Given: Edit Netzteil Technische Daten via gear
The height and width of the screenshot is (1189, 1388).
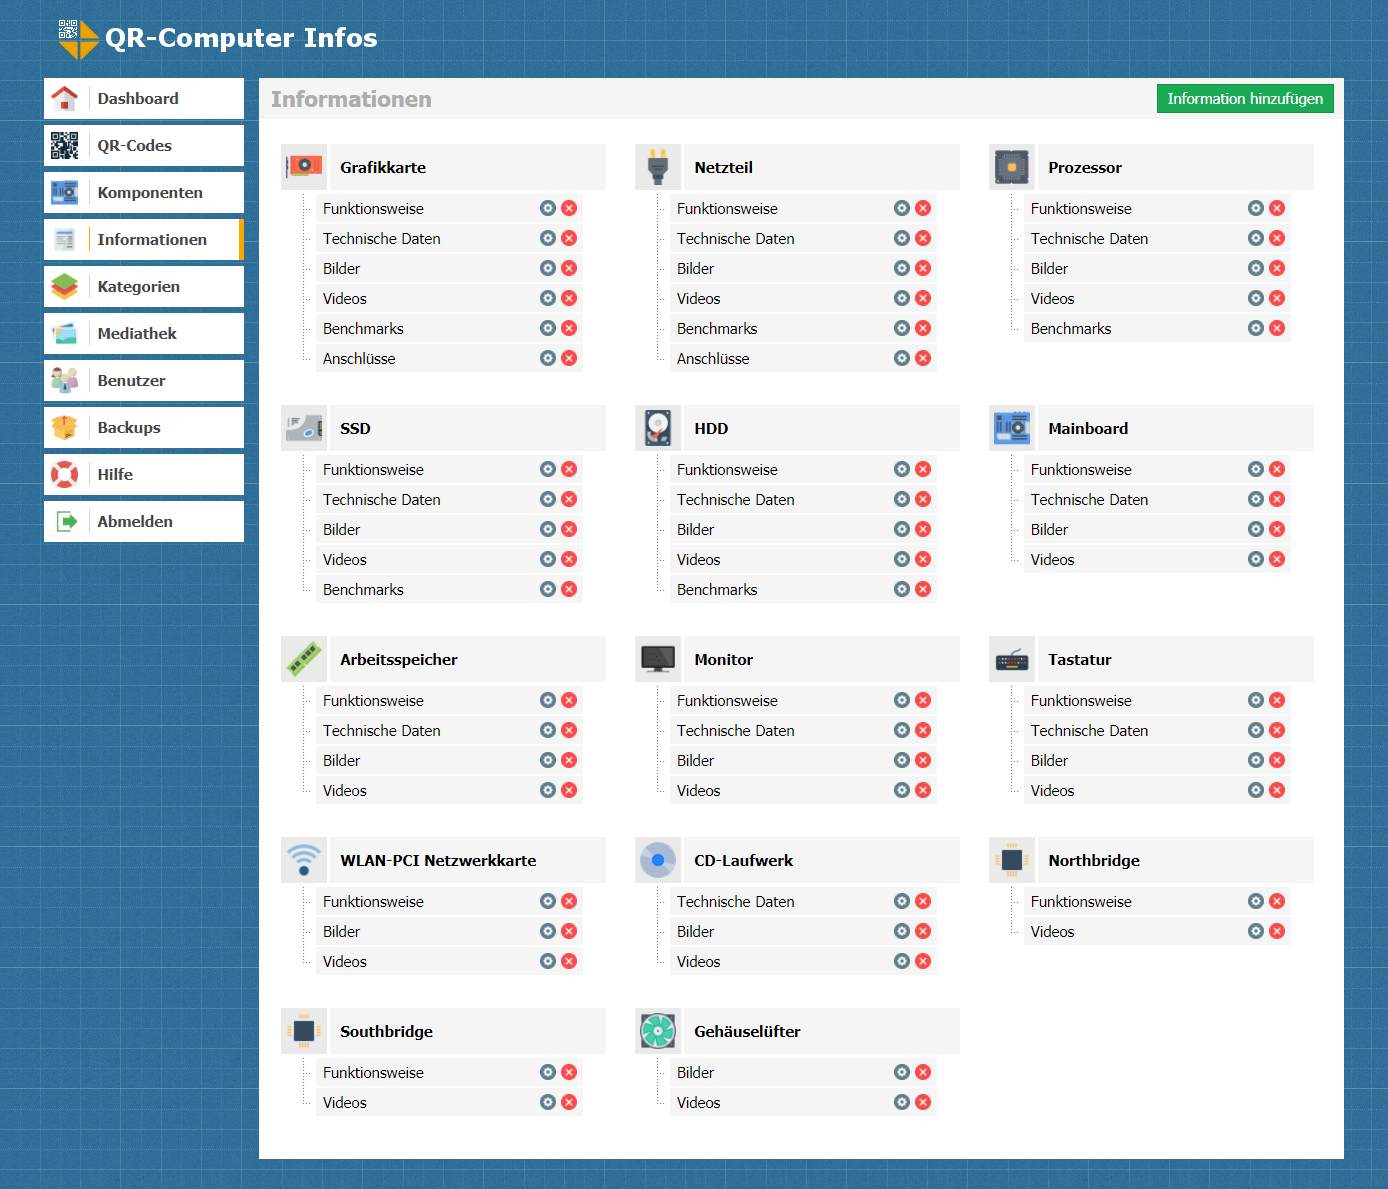Looking at the screenshot, I should coord(902,238).
